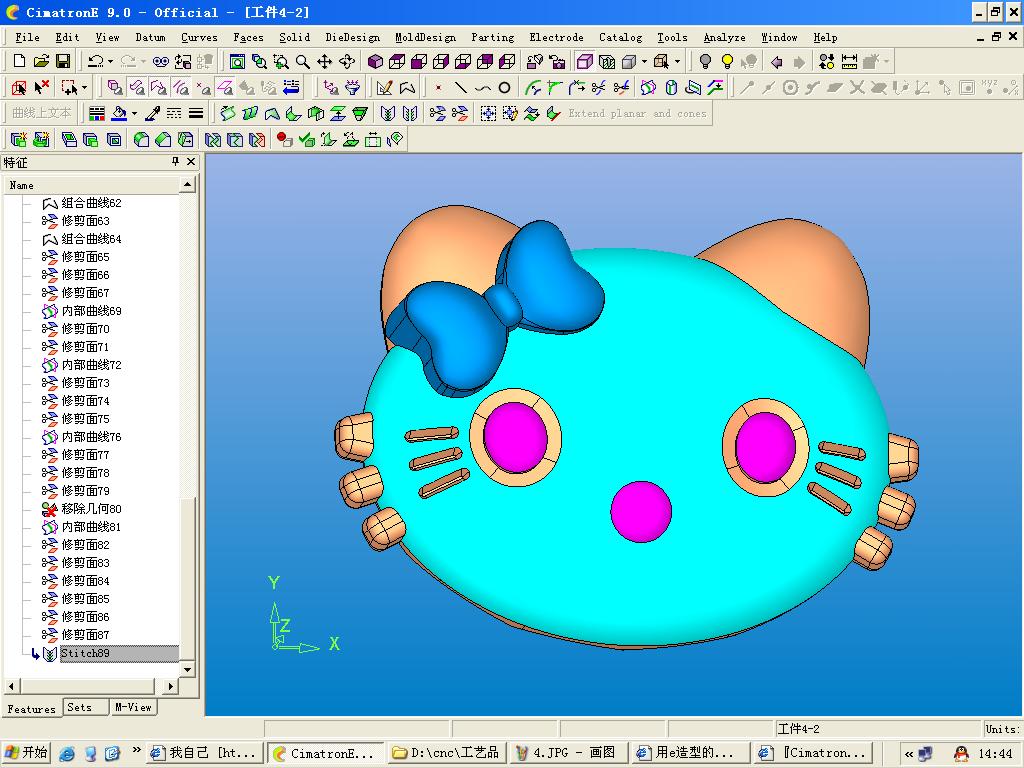Choose the Line curve tool
Screen dimensions: 1024x768
pos(460,87)
